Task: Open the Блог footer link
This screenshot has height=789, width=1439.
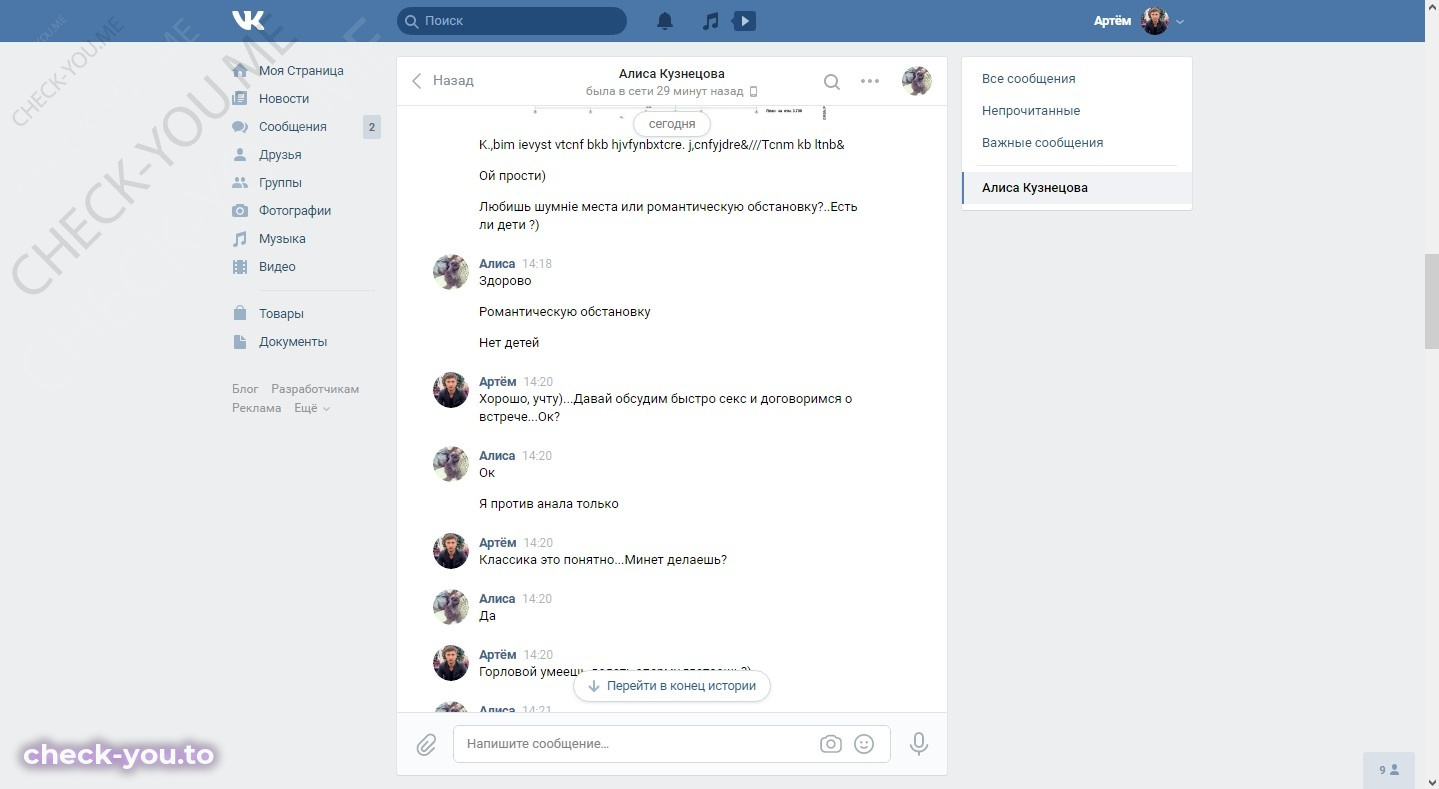Action: [x=245, y=389]
